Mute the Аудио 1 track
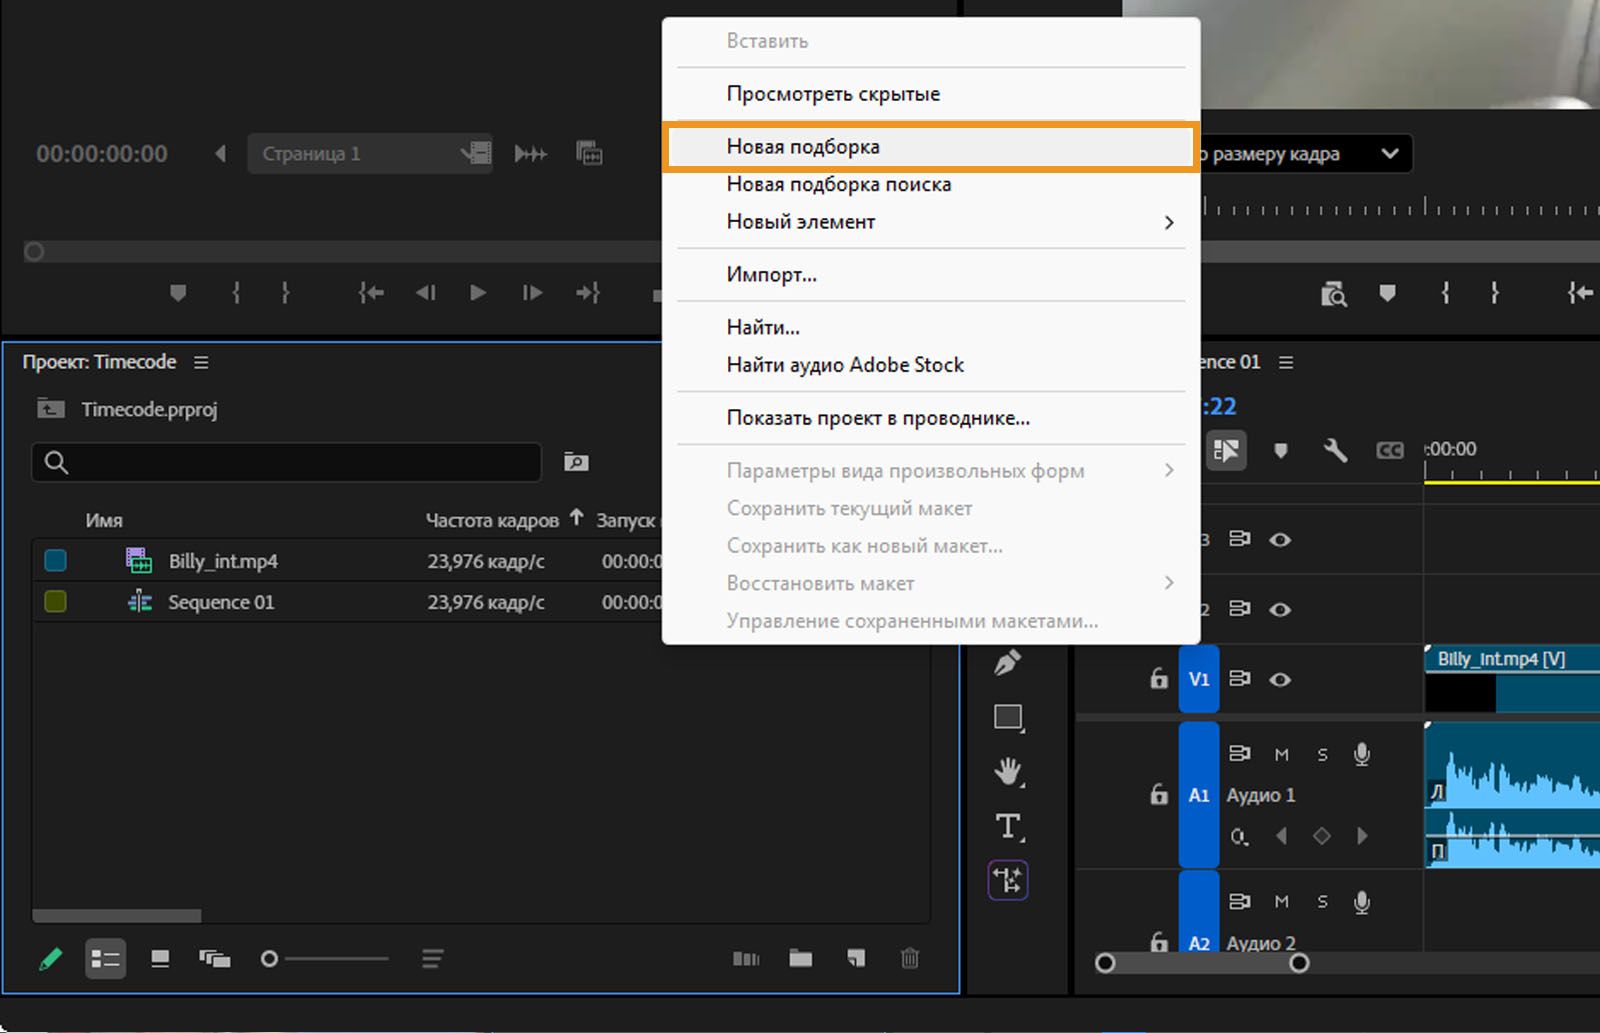The width and height of the screenshot is (1600, 1033). [1281, 755]
